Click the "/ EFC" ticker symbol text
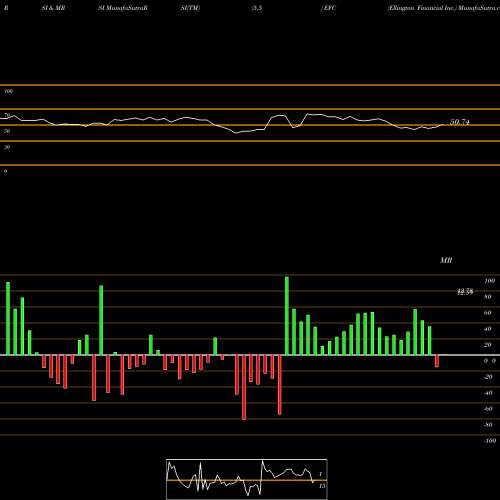500x500 pixels. point(328,8)
